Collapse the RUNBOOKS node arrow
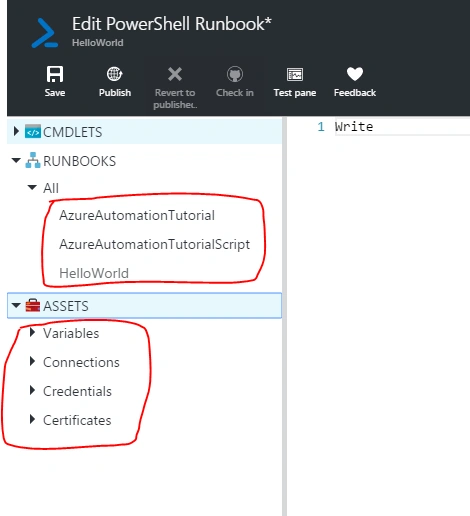Viewport: 470px width, 516px height. [16, 160]
